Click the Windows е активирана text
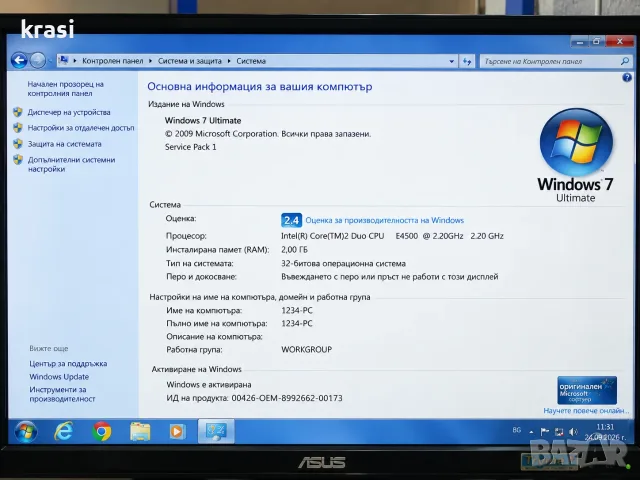 [x=209, y=384]
